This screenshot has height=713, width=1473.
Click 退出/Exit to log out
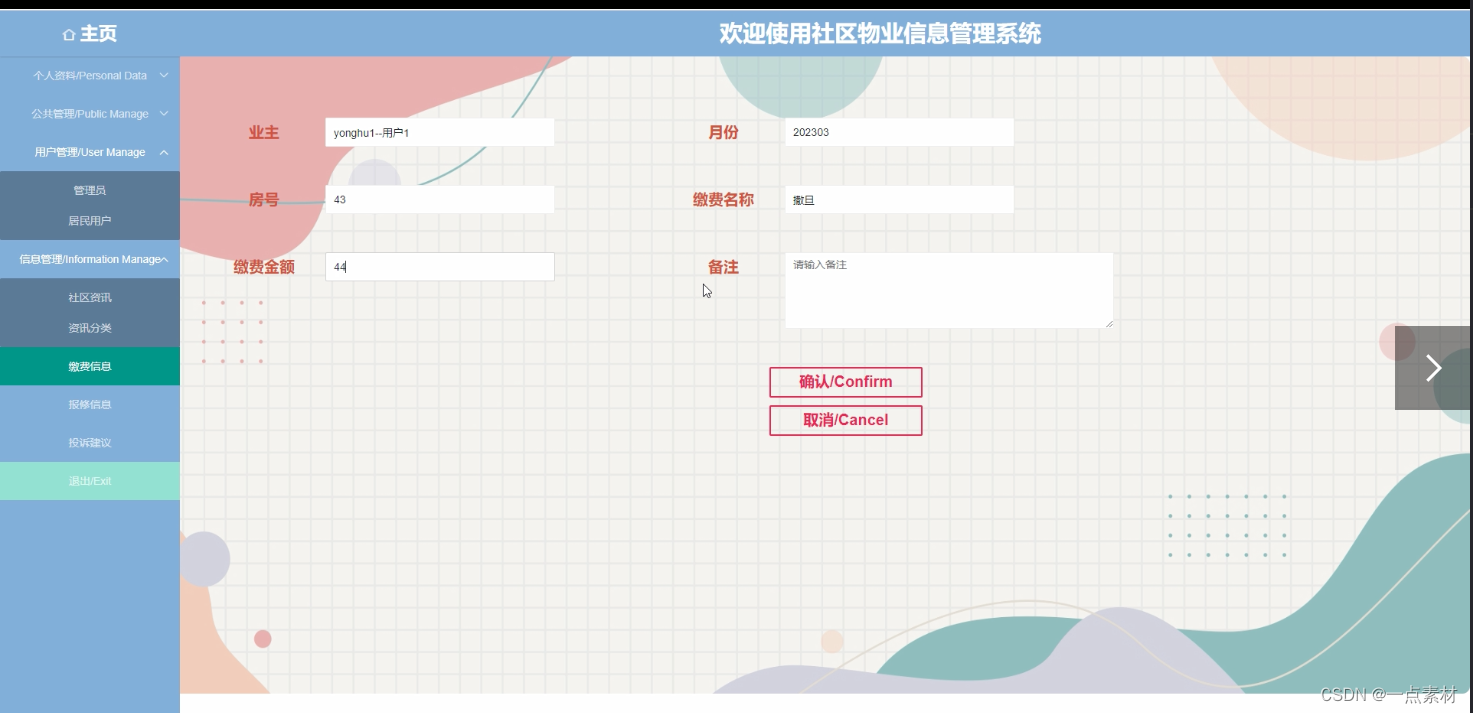tap(90, 481)
